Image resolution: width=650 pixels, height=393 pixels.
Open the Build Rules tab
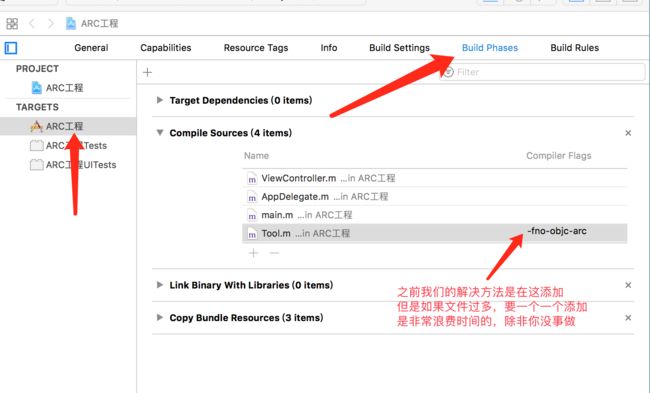point(575,48)
